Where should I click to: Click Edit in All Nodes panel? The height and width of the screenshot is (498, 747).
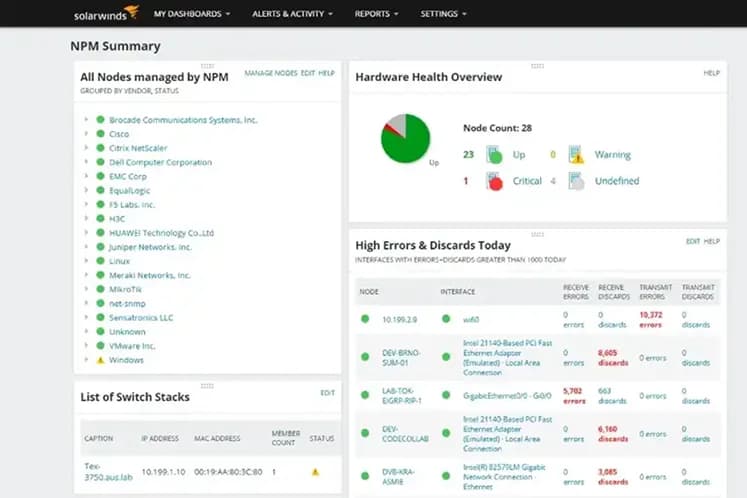308,73
